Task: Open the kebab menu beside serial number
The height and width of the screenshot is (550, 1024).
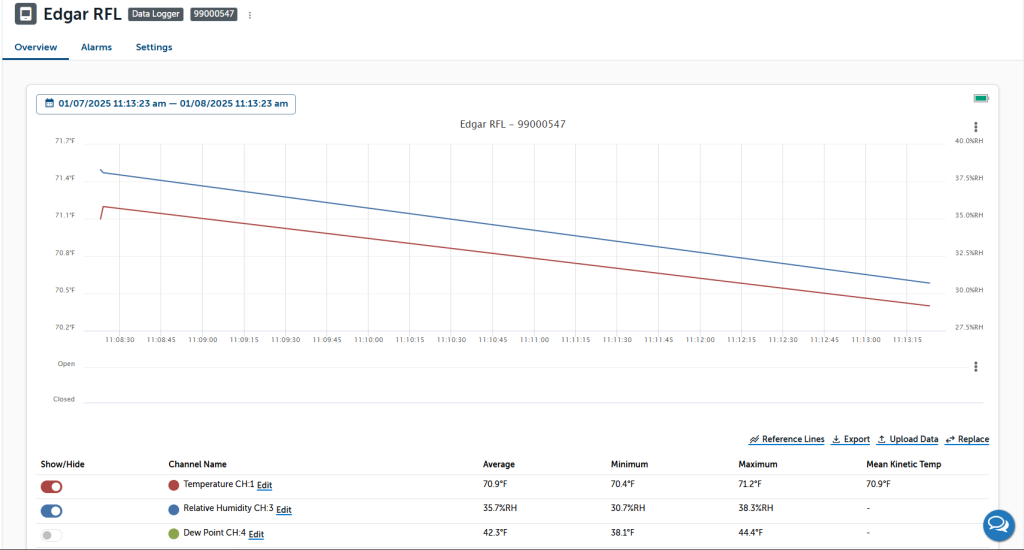Action: (250, 15)
